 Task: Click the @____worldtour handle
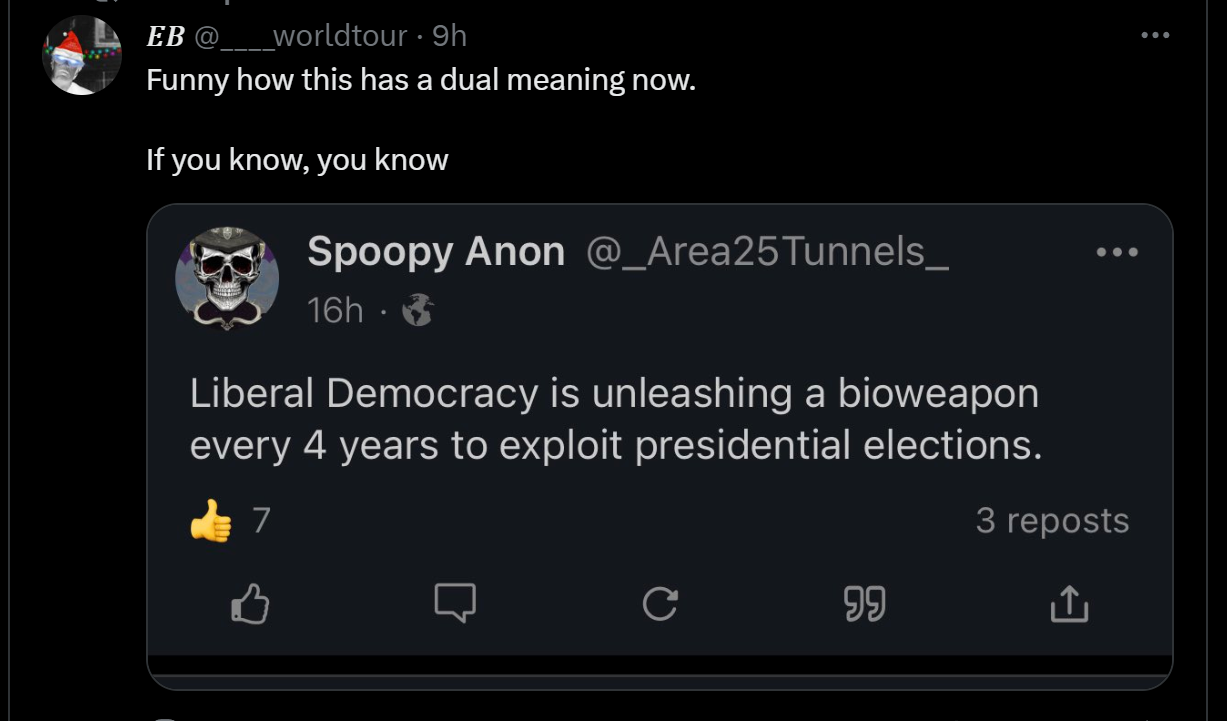(300, 36)
